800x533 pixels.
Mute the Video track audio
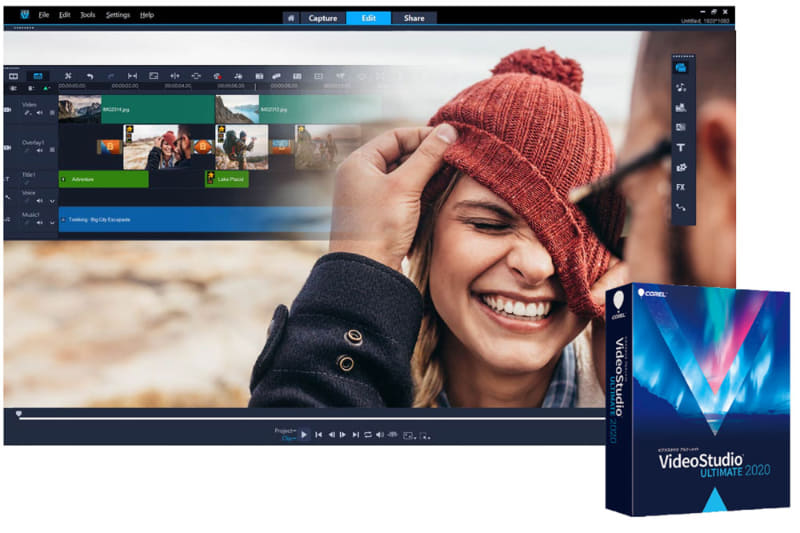tap(39, 113)
